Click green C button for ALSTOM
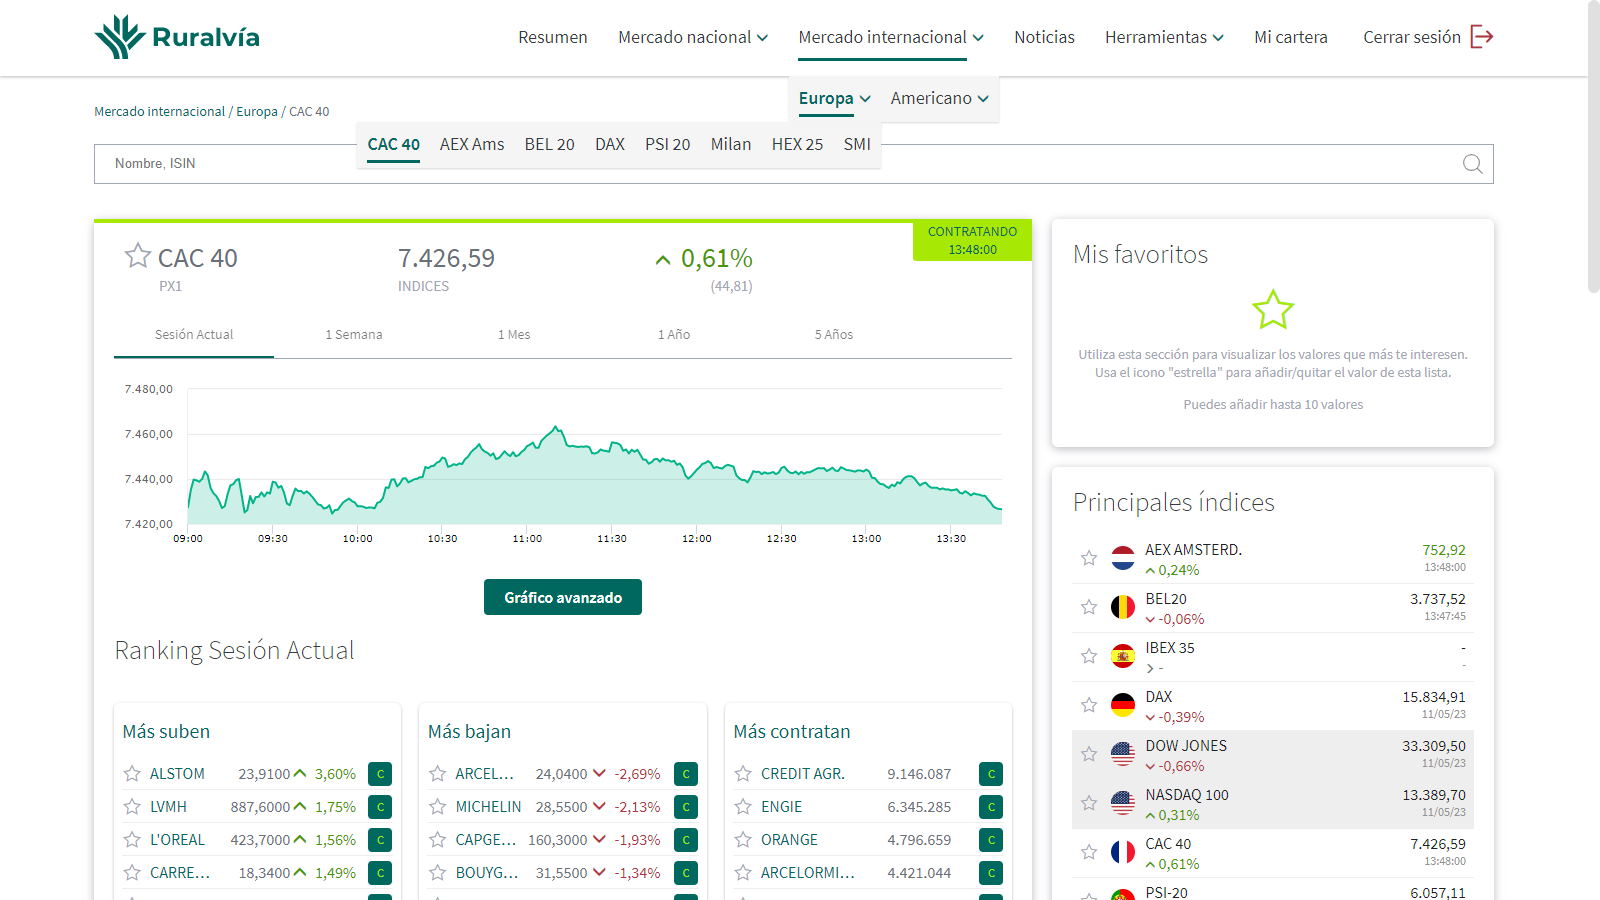 point(380,774)
